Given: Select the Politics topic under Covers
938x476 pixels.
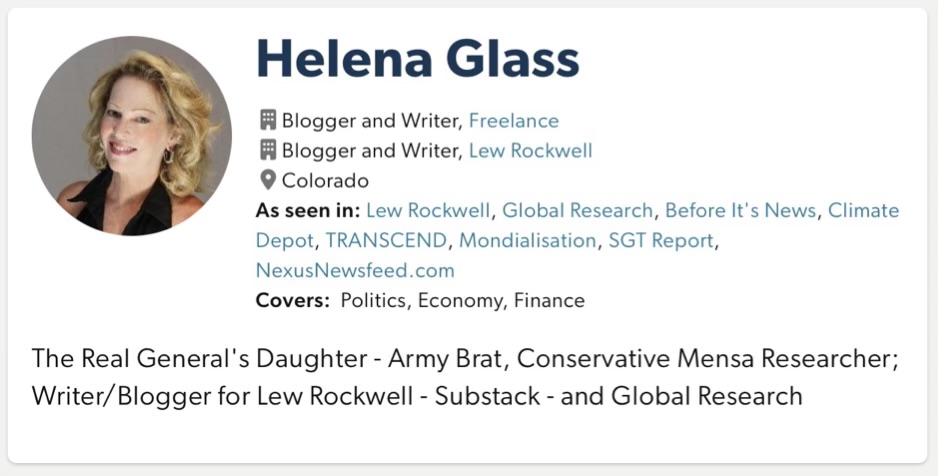Looking at the screenshot, I should click(374, 300).
